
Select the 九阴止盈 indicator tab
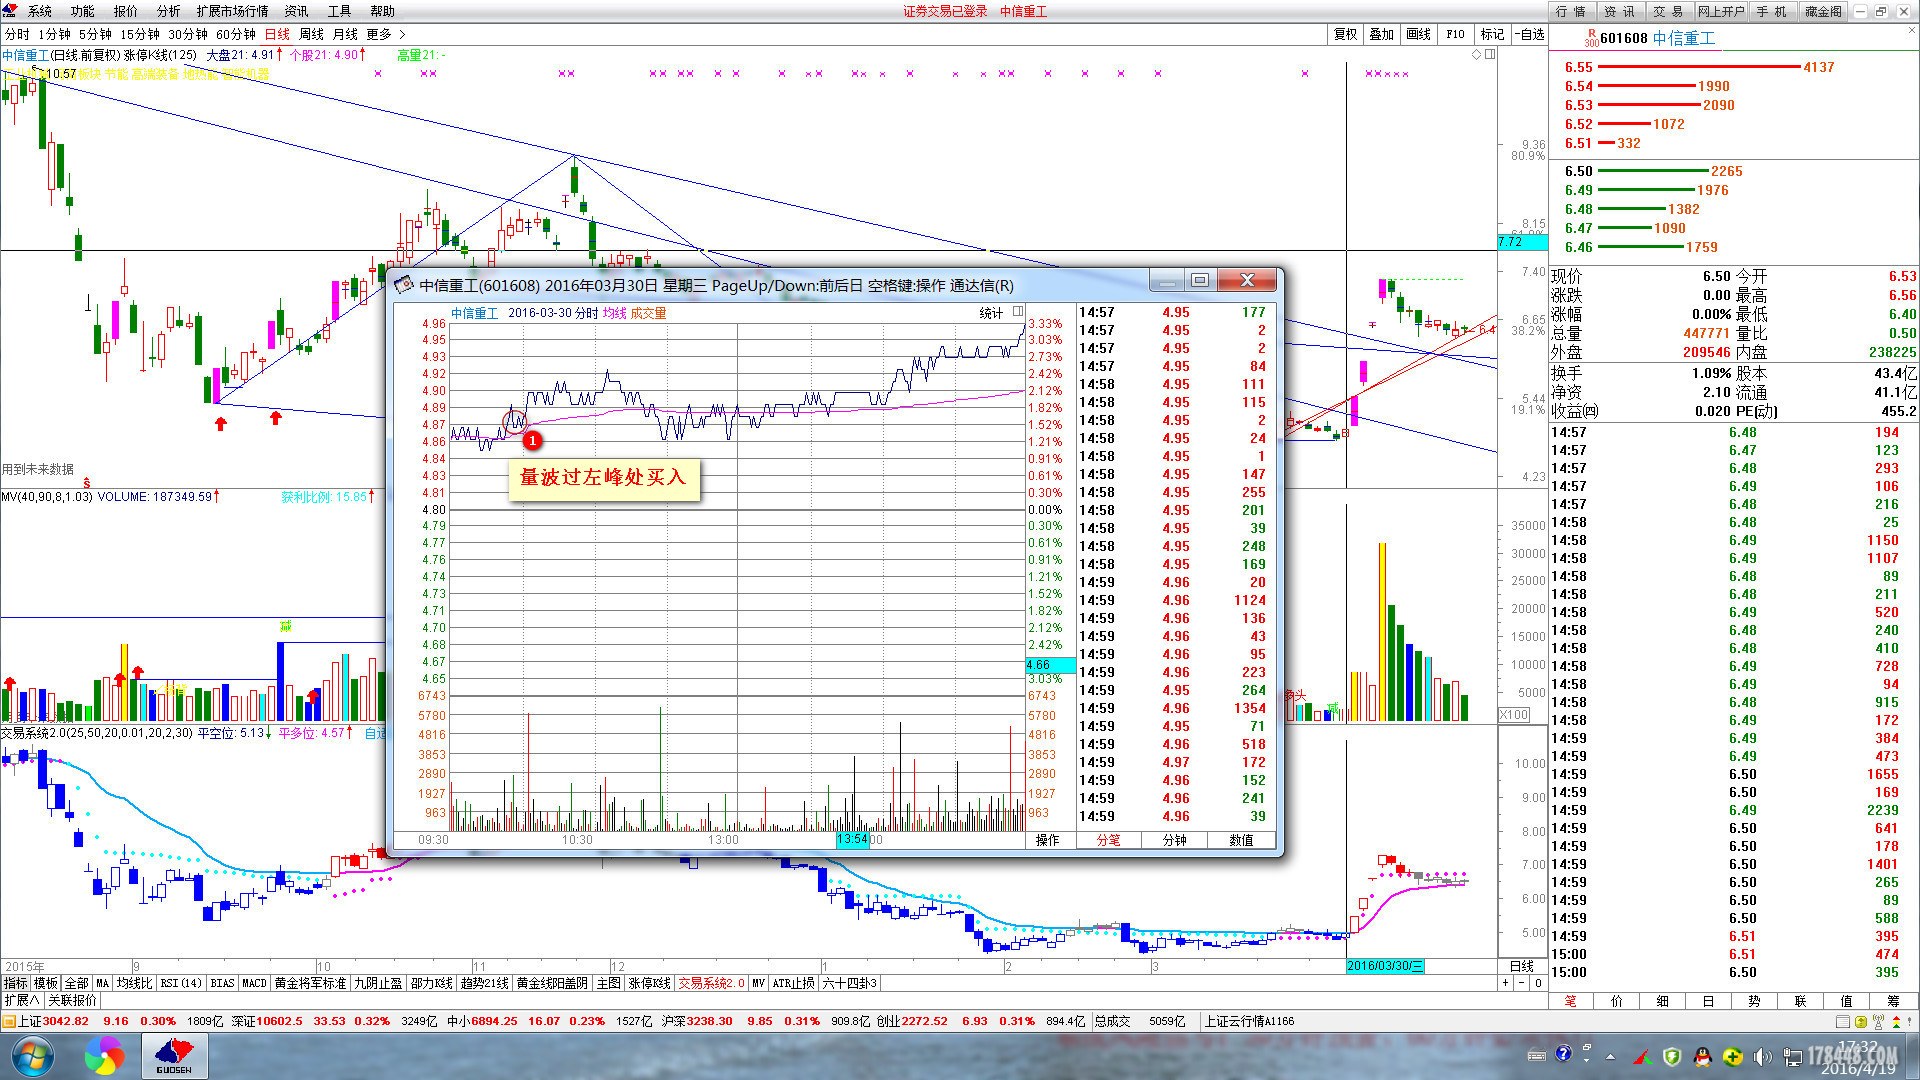click(x=379, y=983)
